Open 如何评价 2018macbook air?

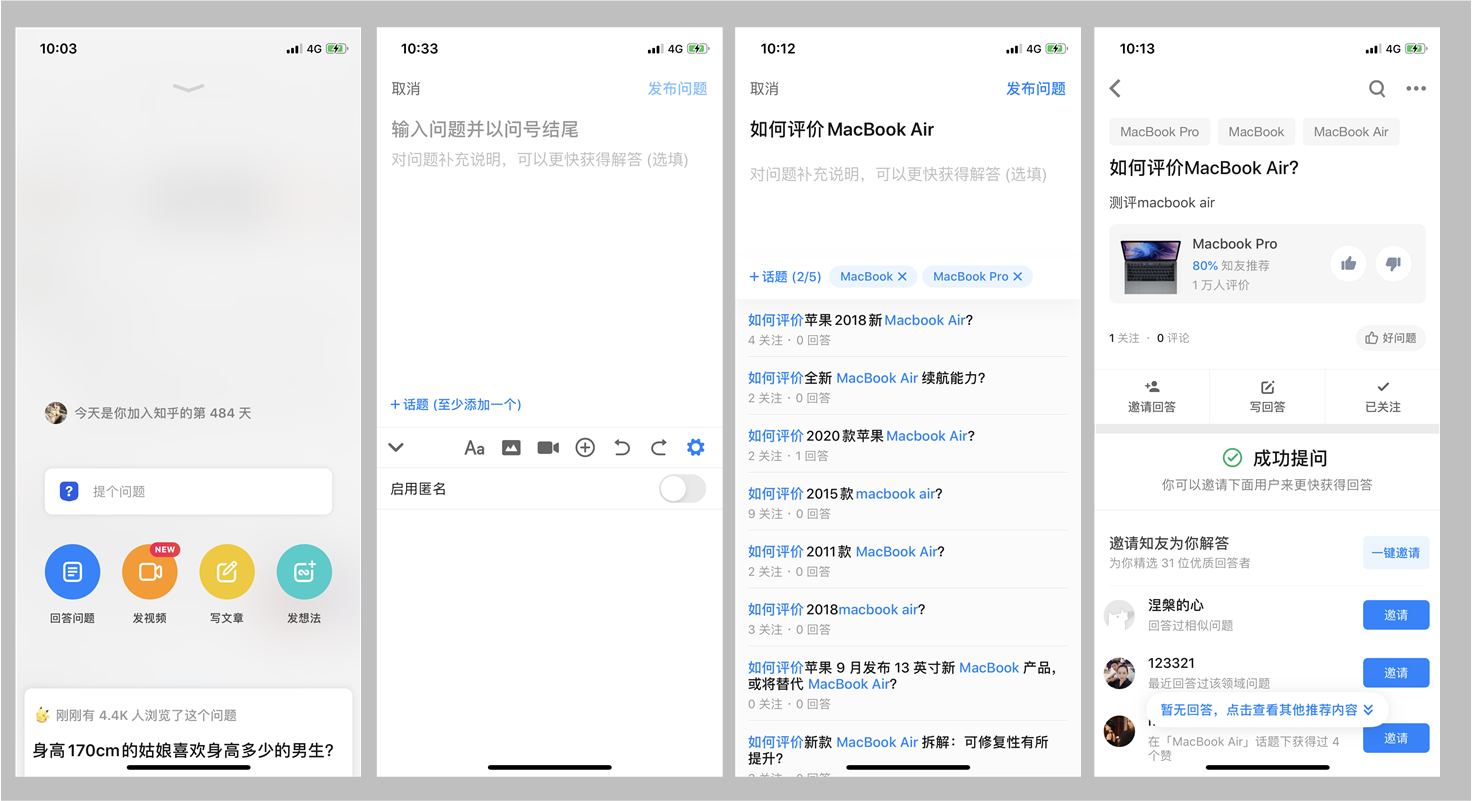point(837,610)
